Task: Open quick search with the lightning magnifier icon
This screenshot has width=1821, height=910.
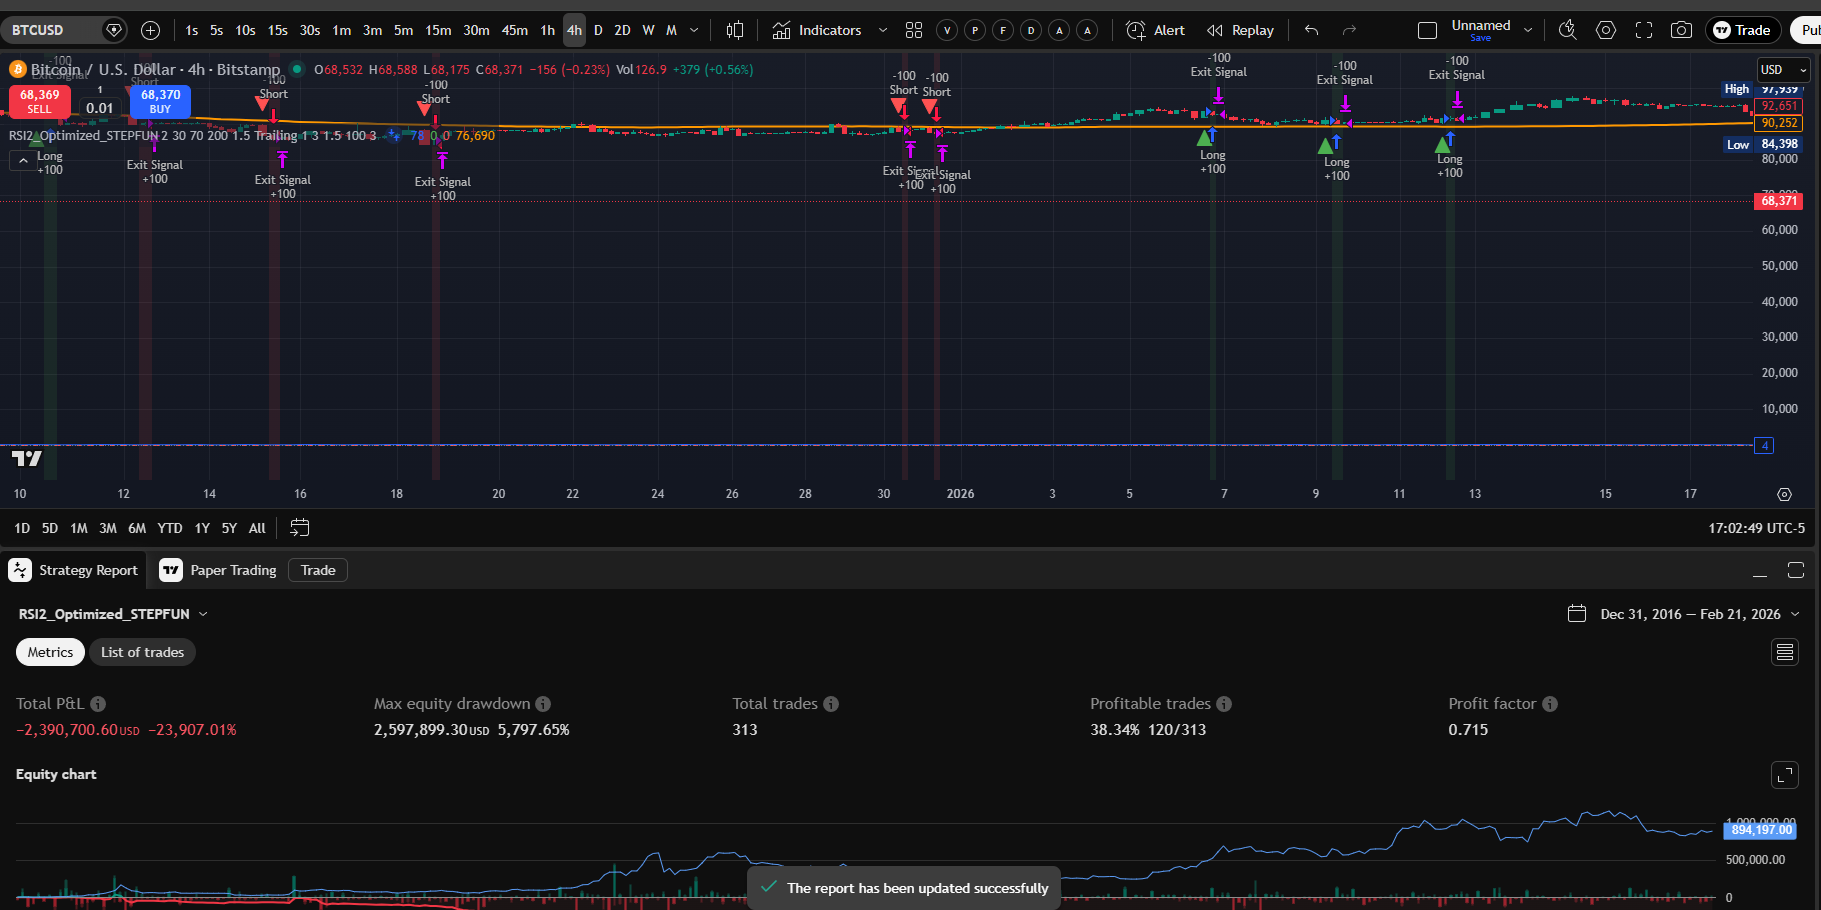Action: pos(1567,30)
